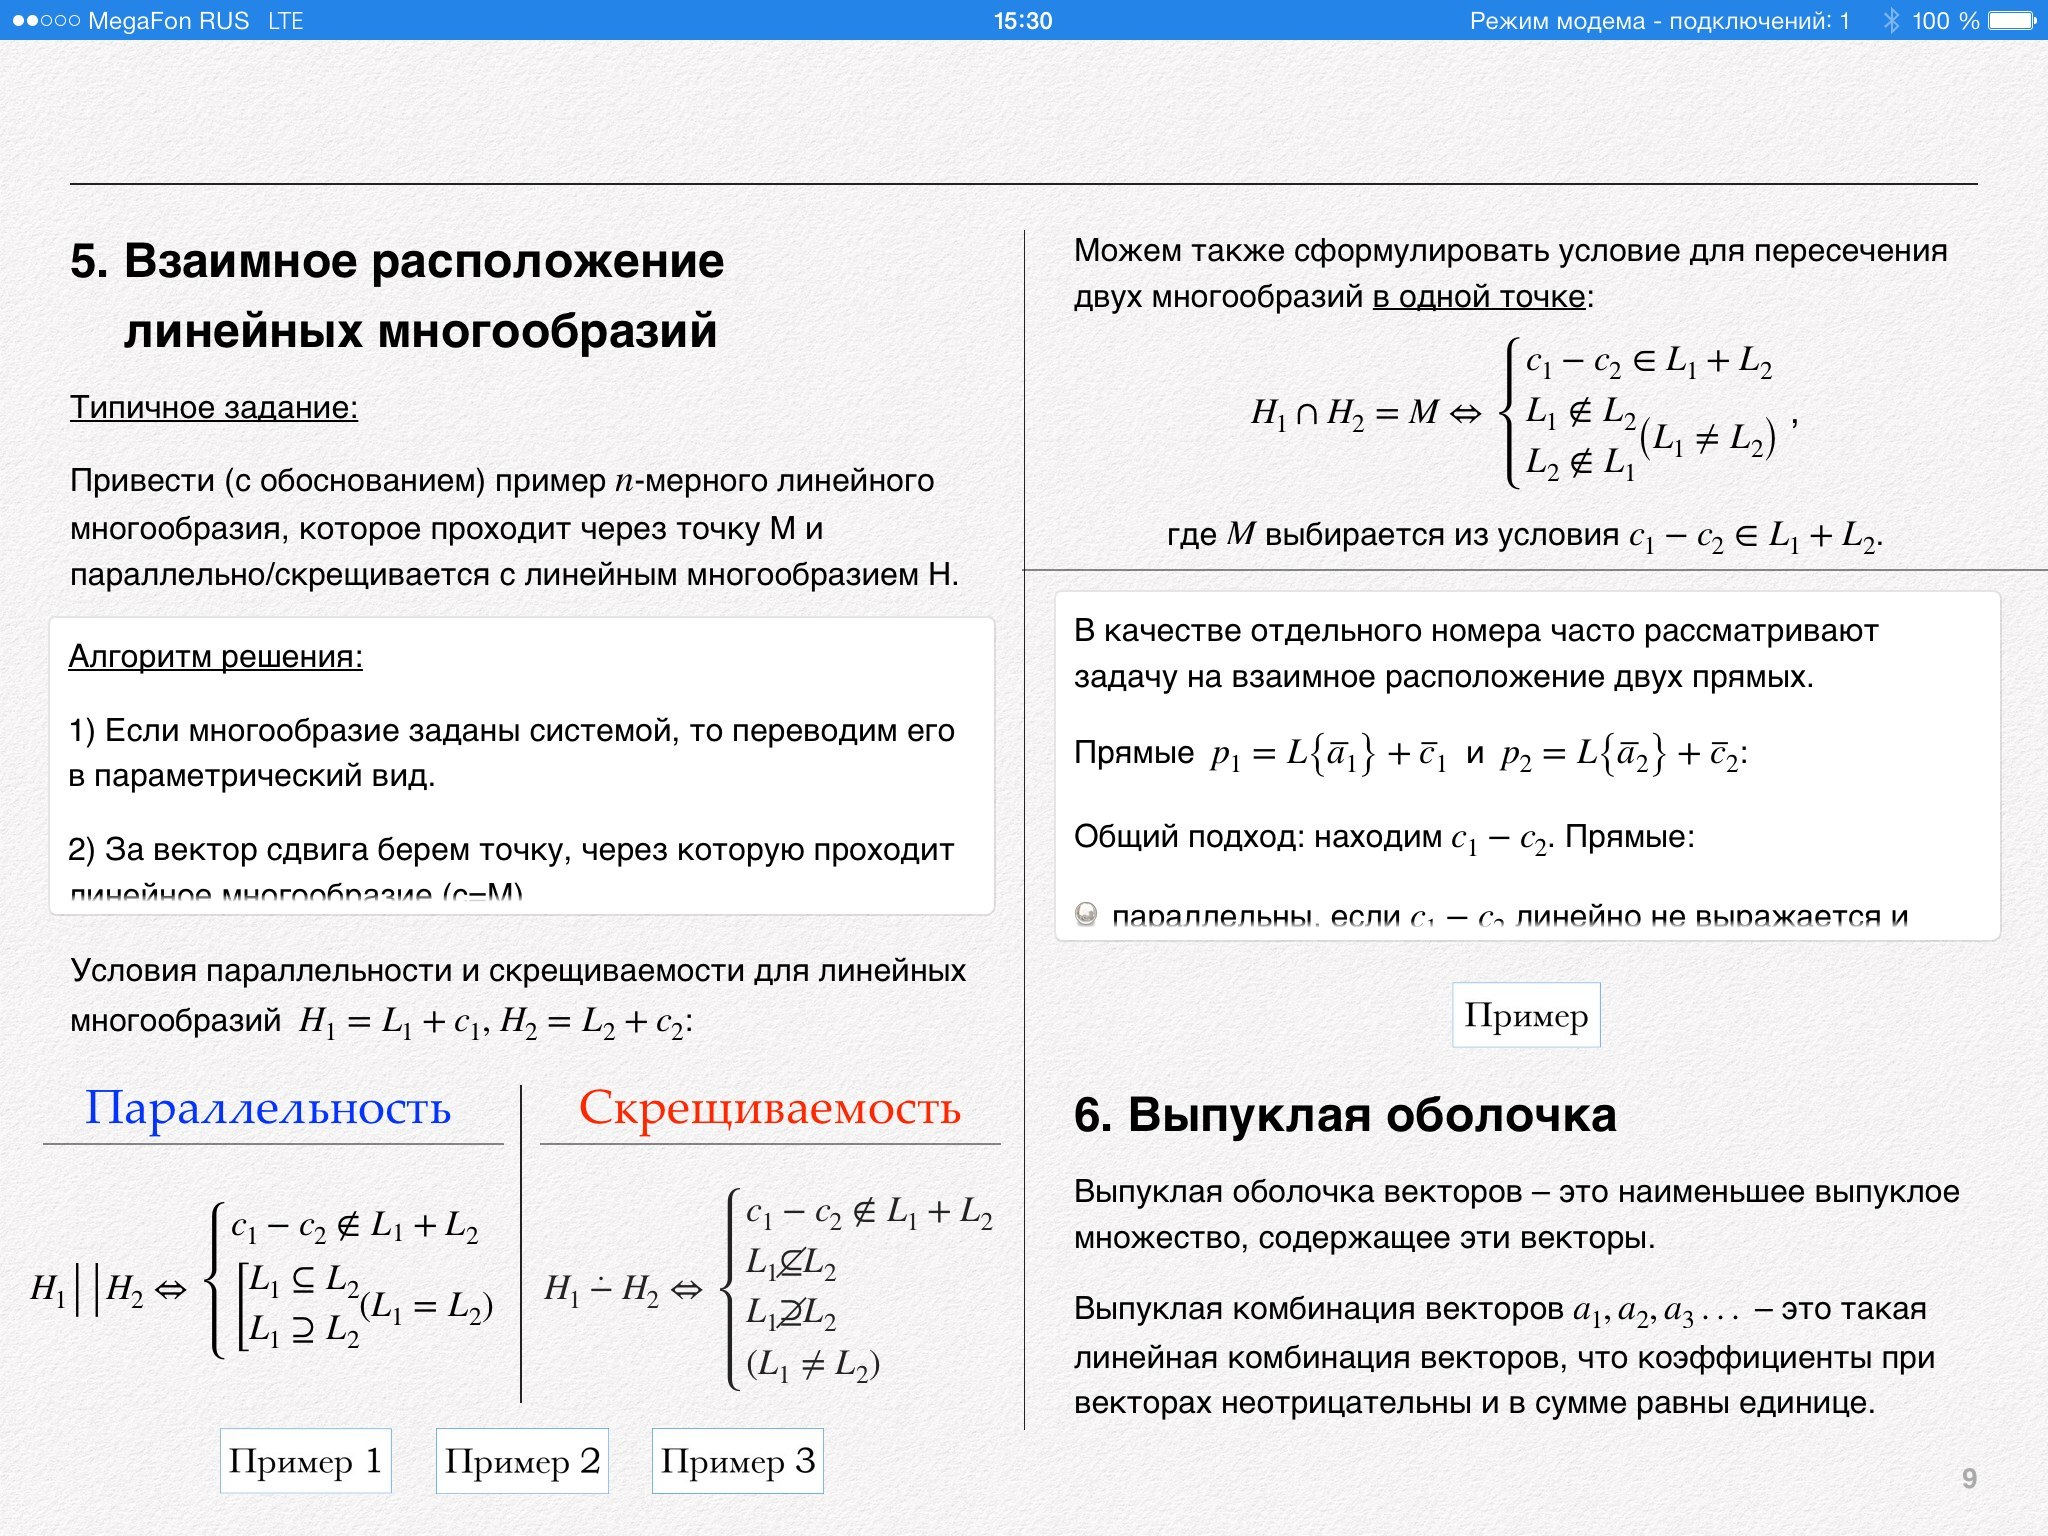Tap the Bluetooth icon in the status bar

point(1891,21)
